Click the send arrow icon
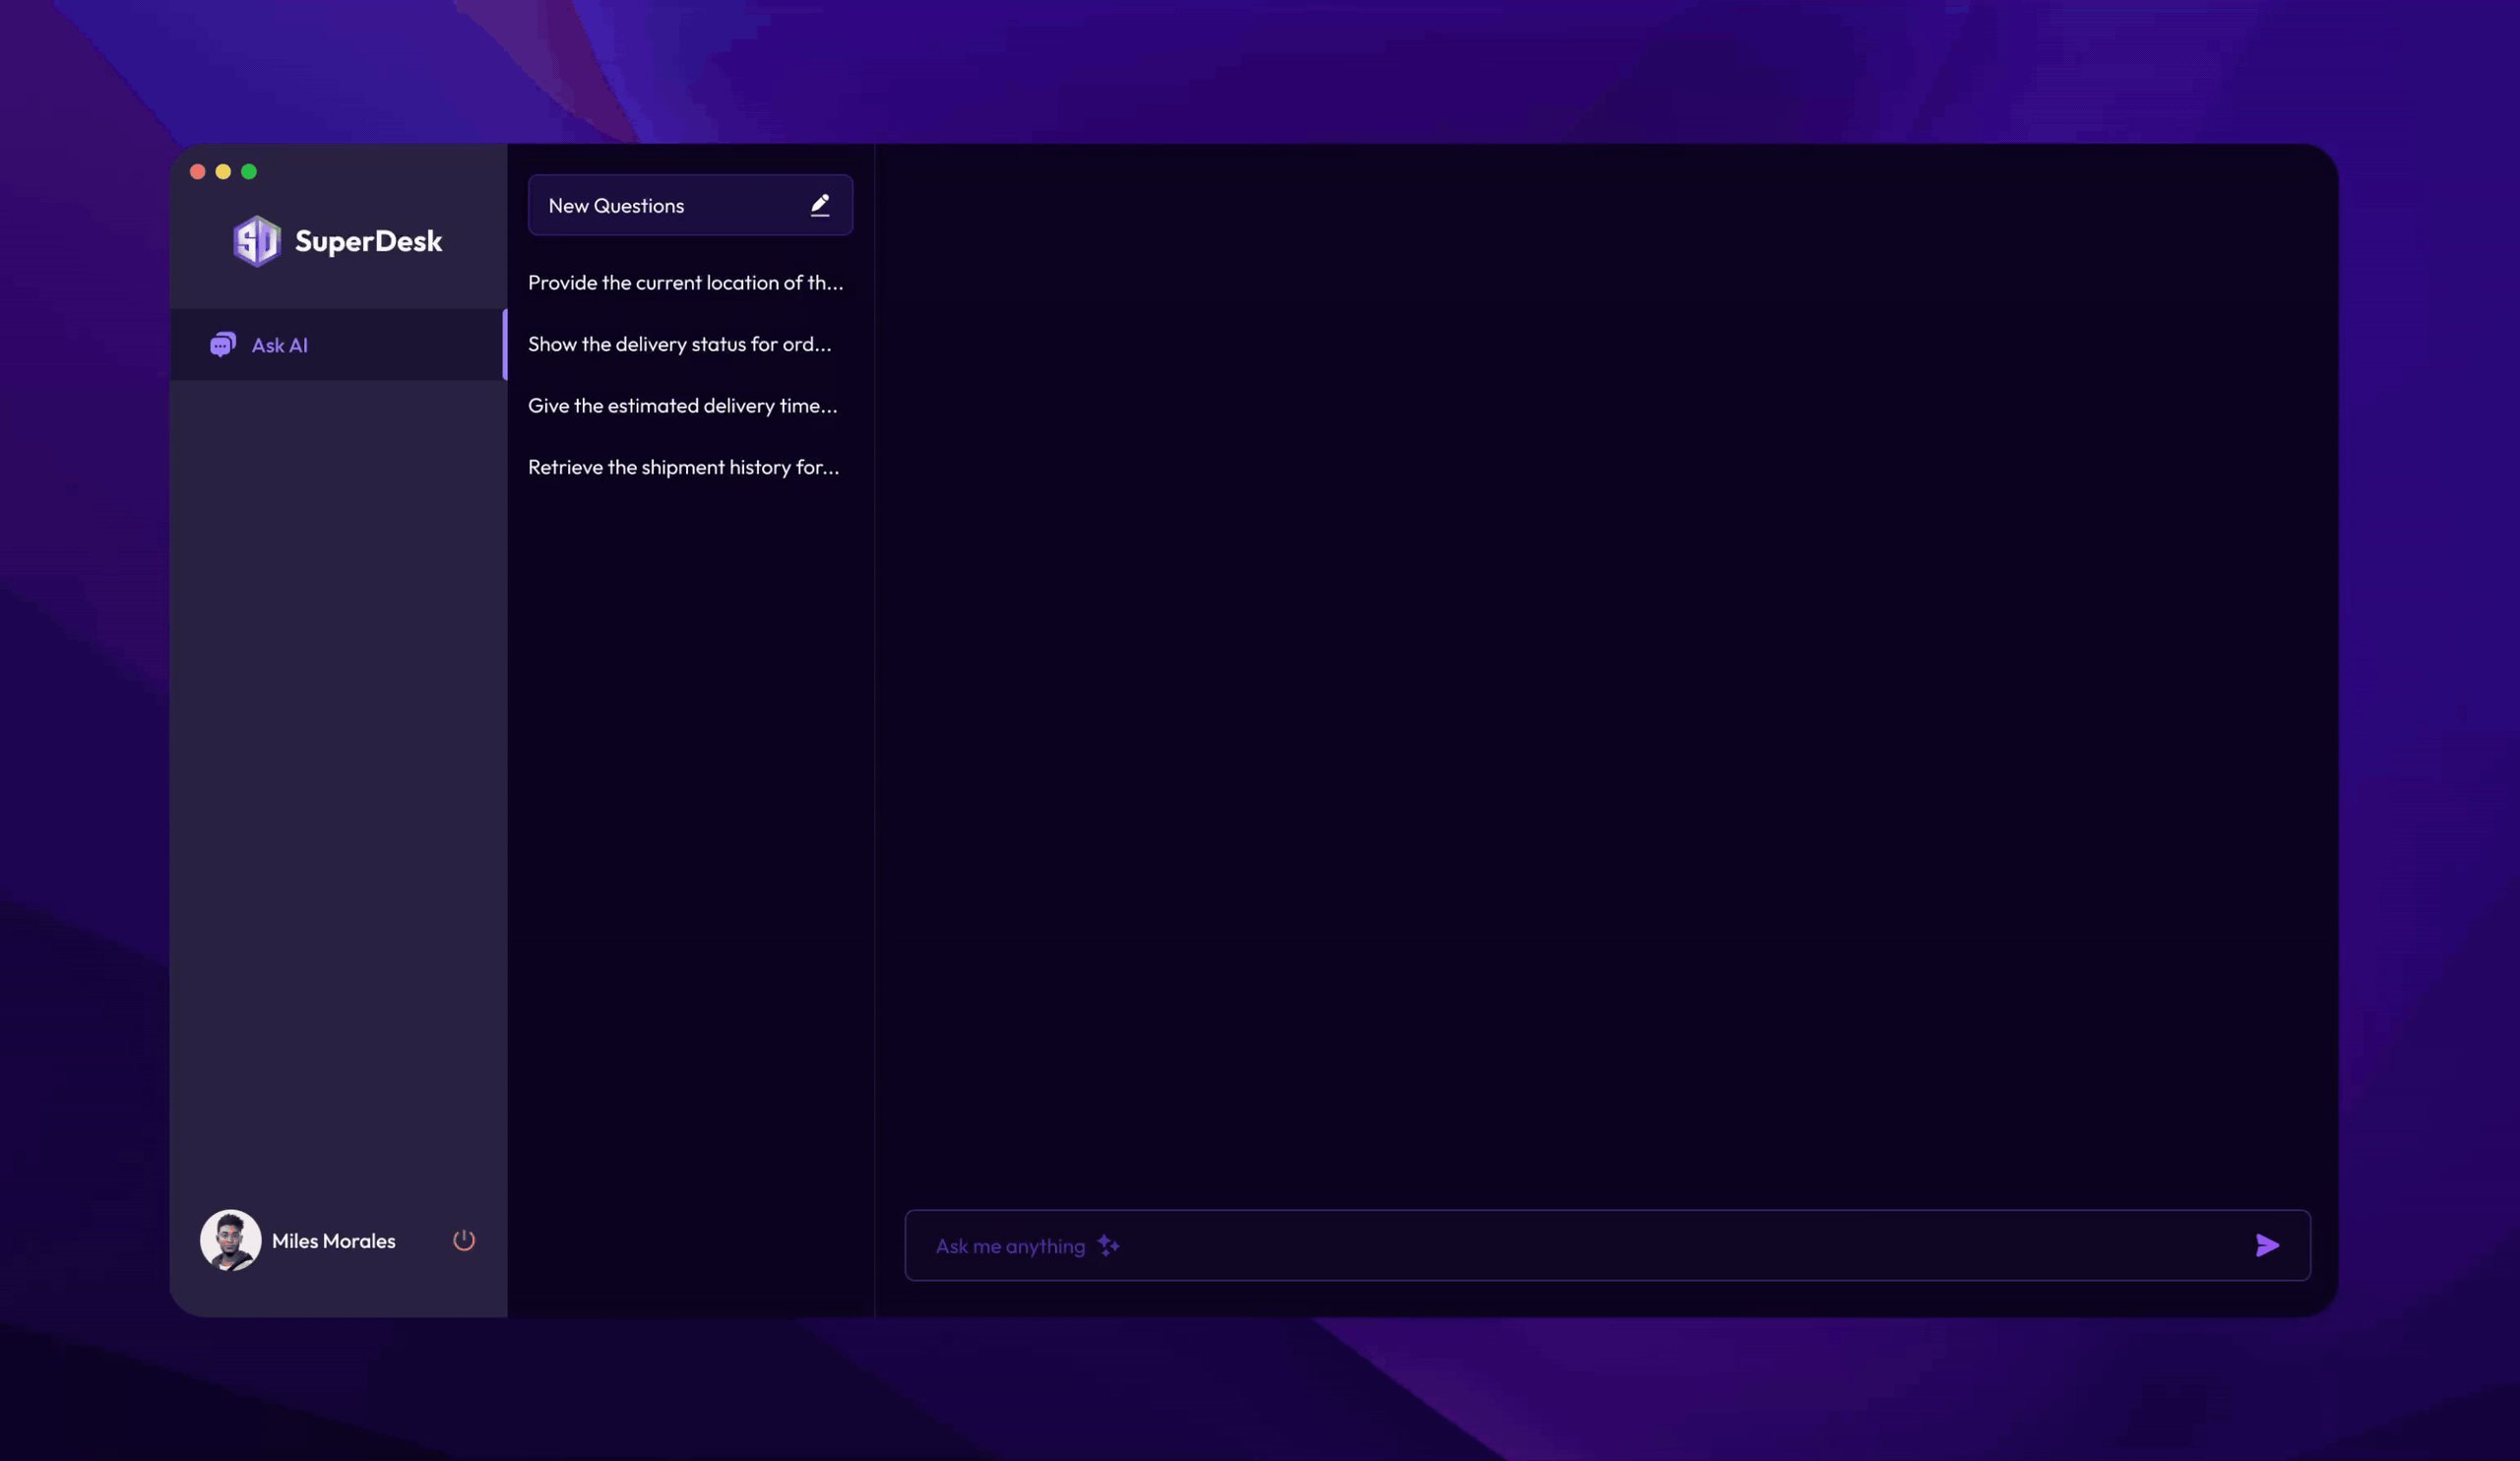The height and width of the screenshot is (1461, 2520). pyautogui.click(x=2267, y=1245)
